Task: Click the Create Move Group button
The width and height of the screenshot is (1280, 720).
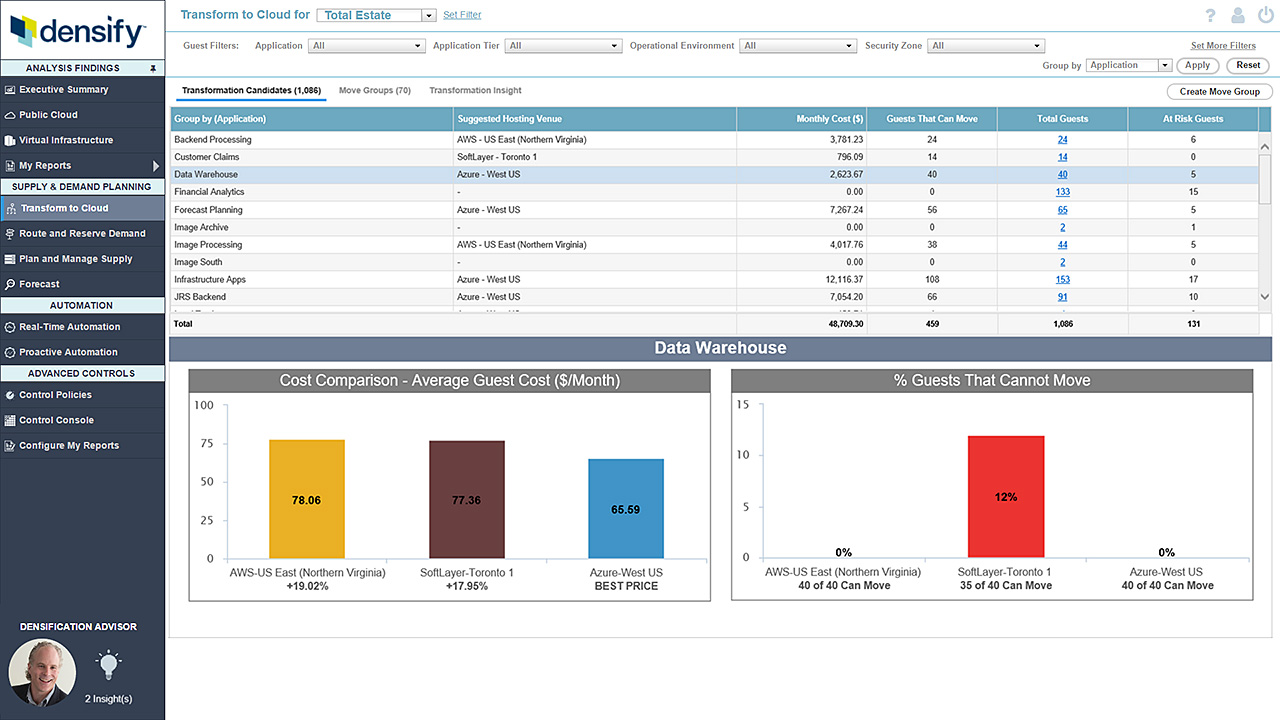Action: (x=1220, y=91)
